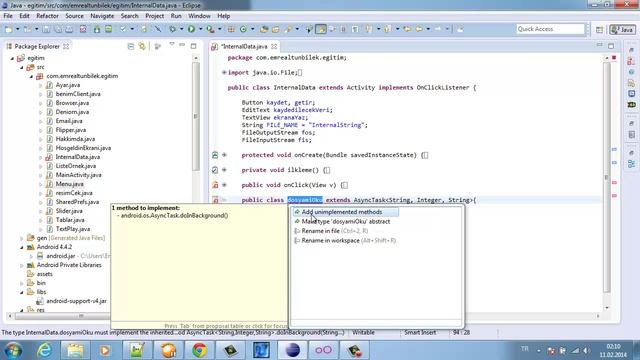Select the Java perspective button

tap(622, 29)
